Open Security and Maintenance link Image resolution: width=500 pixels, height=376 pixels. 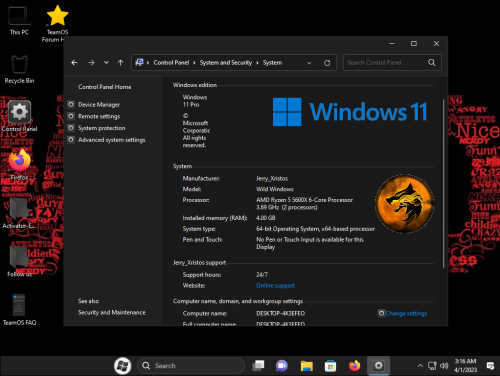click(112, 313)
